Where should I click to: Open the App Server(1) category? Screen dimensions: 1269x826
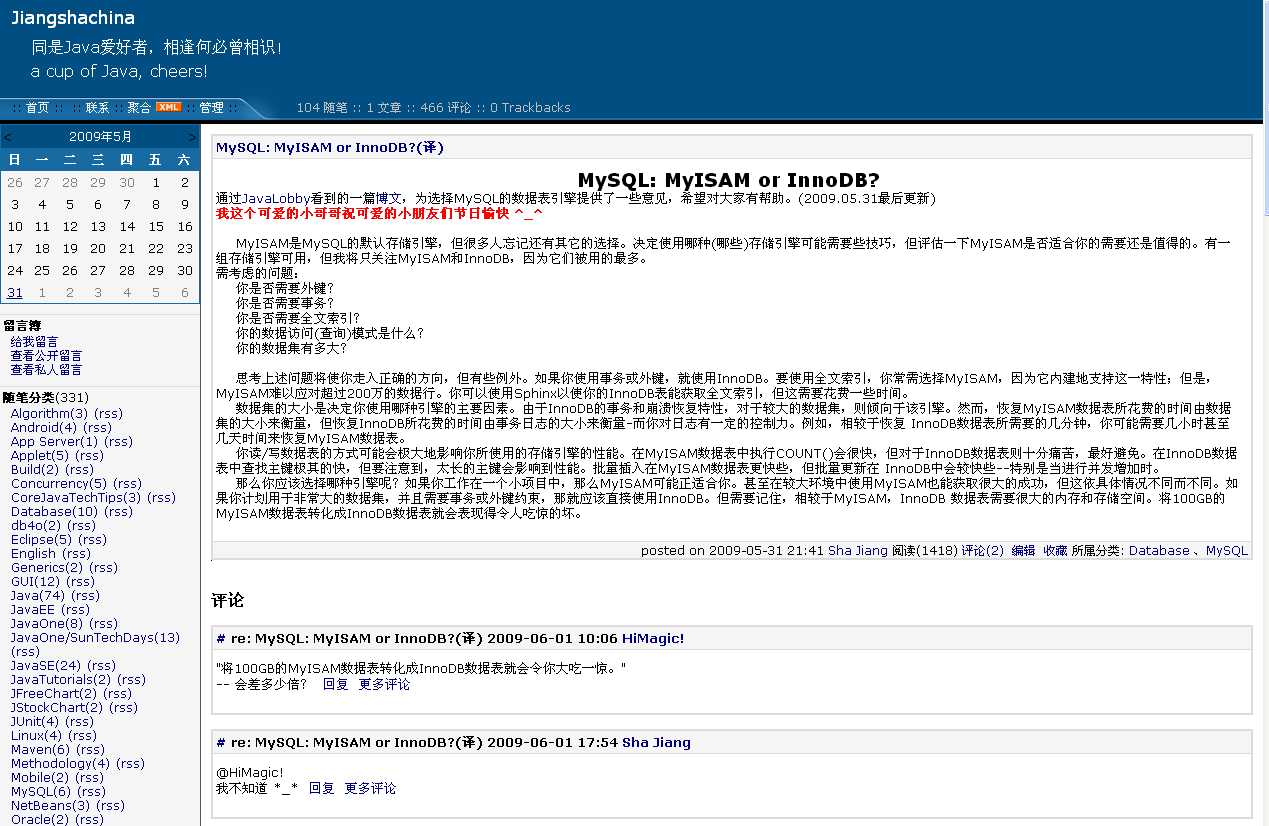pyautogui.click(x=55, y=441)
